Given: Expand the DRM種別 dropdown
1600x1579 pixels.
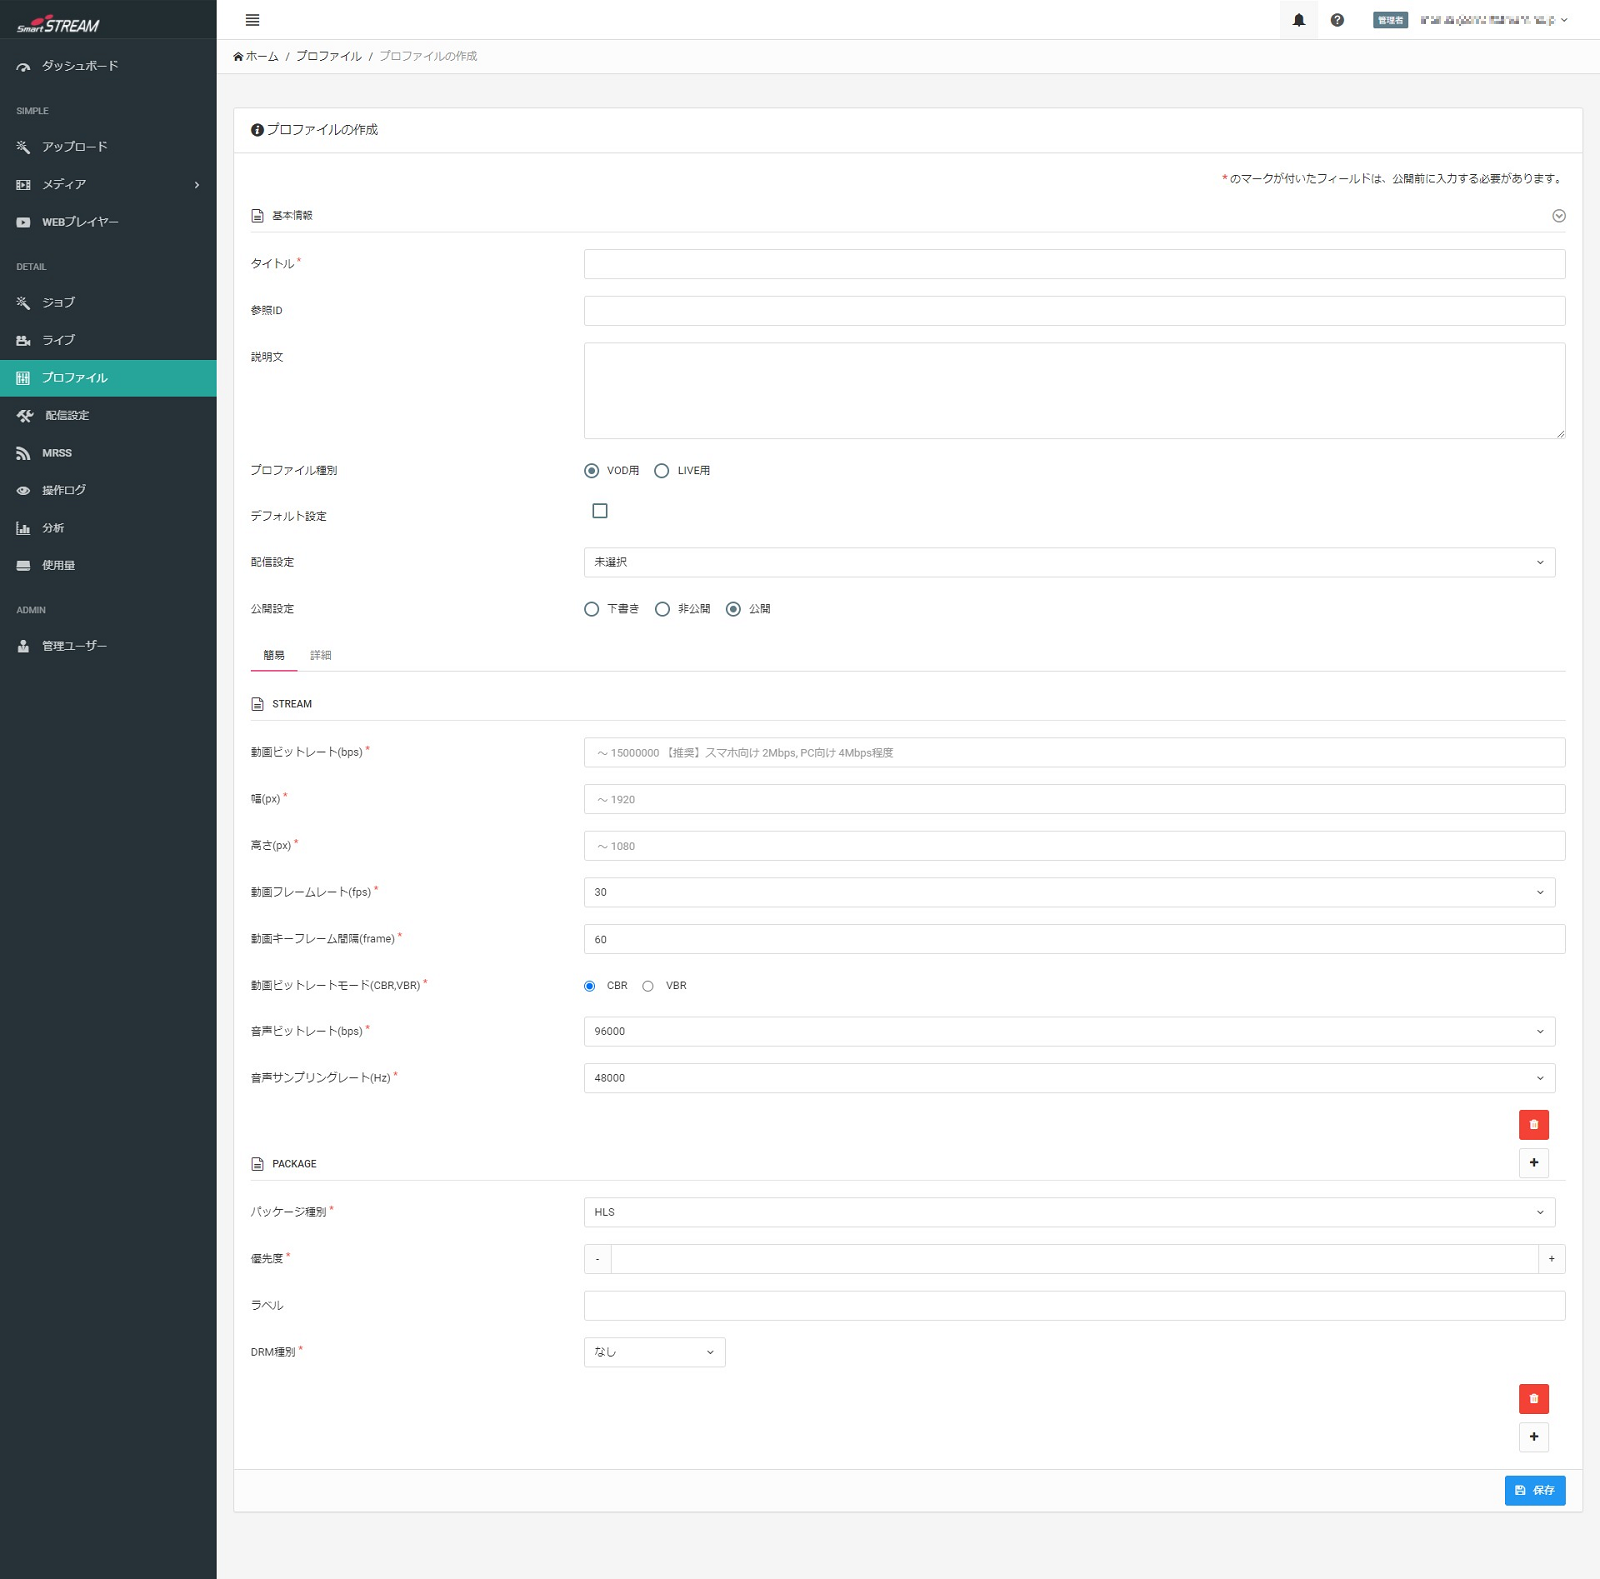Looking at the screenshot, I should 654,1352.
